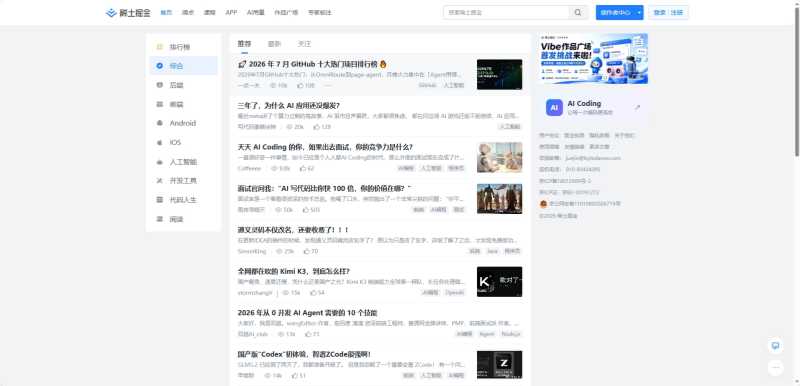Open 作品广场 in the top navigation
800x386 pixels.
(286, 13)
